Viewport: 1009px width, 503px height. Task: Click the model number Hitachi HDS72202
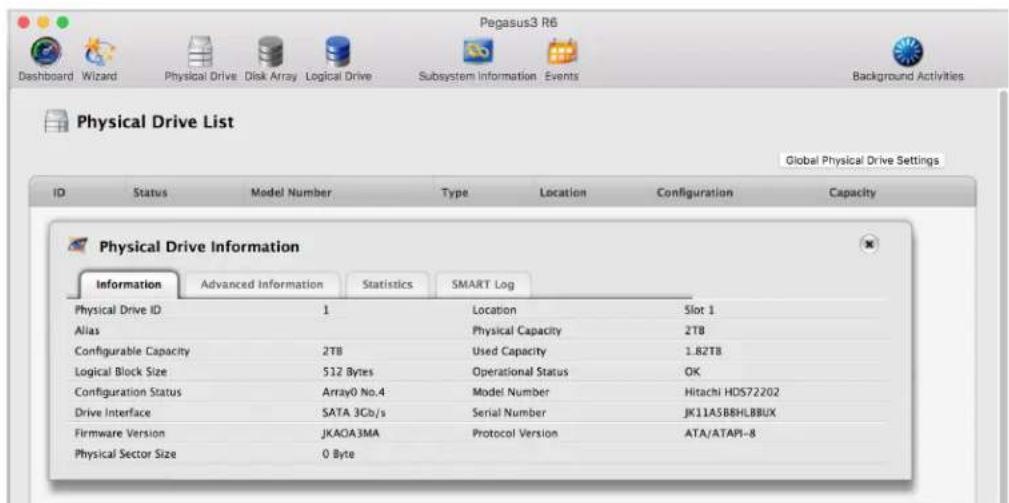[x=732, y=392]
